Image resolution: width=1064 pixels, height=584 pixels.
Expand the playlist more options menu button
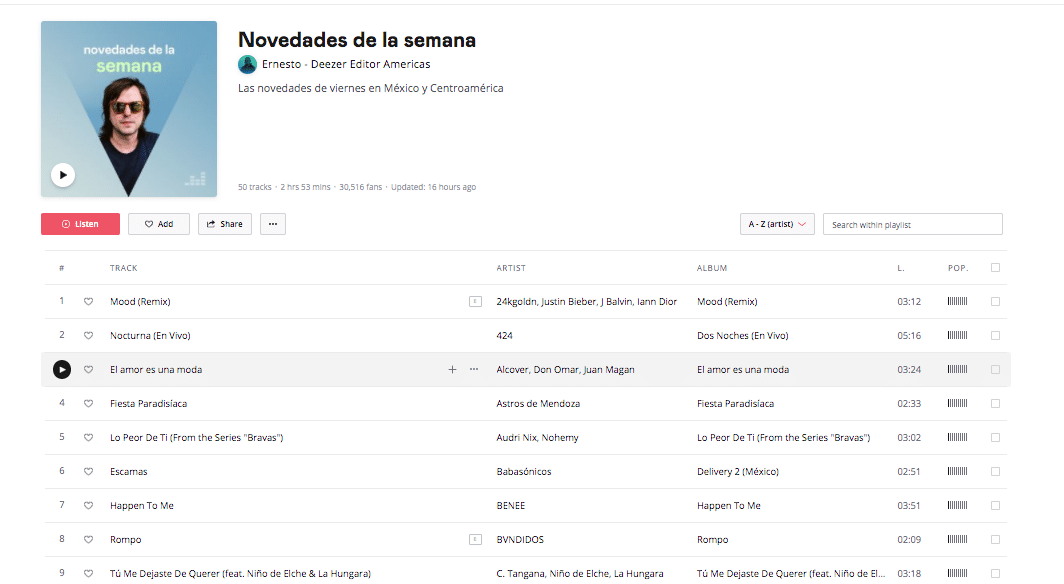pyautogui.click(x=273, y=224)
